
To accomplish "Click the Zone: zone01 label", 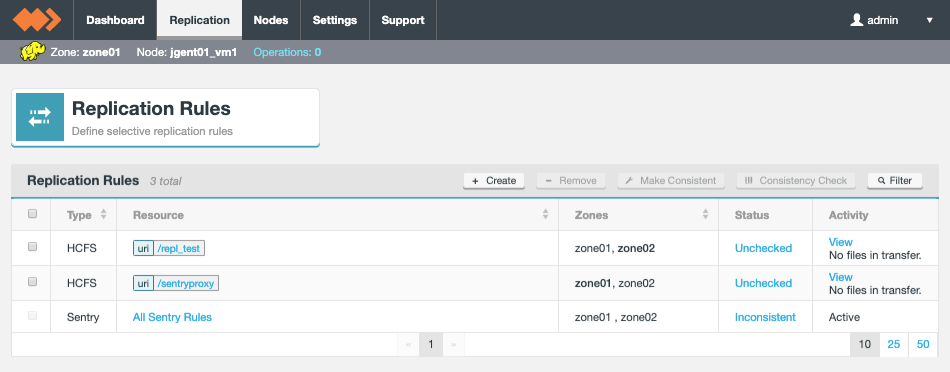I will point(85,52).
